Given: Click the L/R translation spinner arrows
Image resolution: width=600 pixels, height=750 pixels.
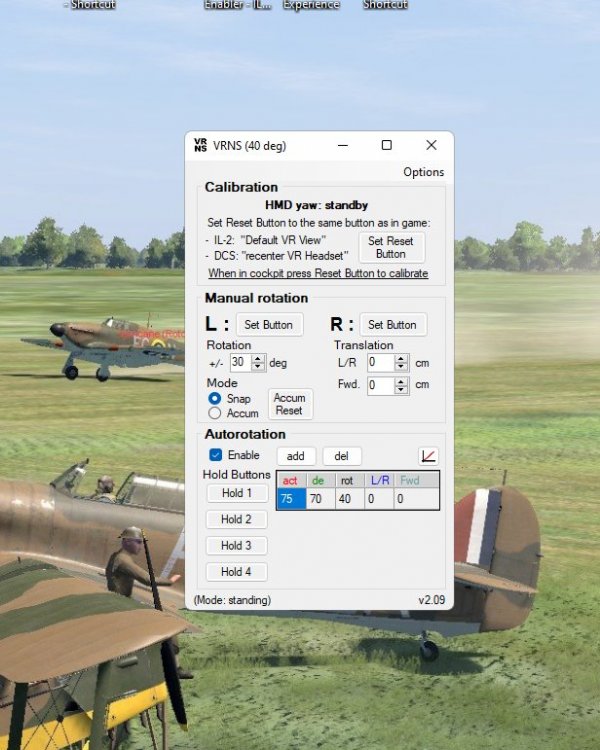Looking at the screenshot, I should coord(402,363).
